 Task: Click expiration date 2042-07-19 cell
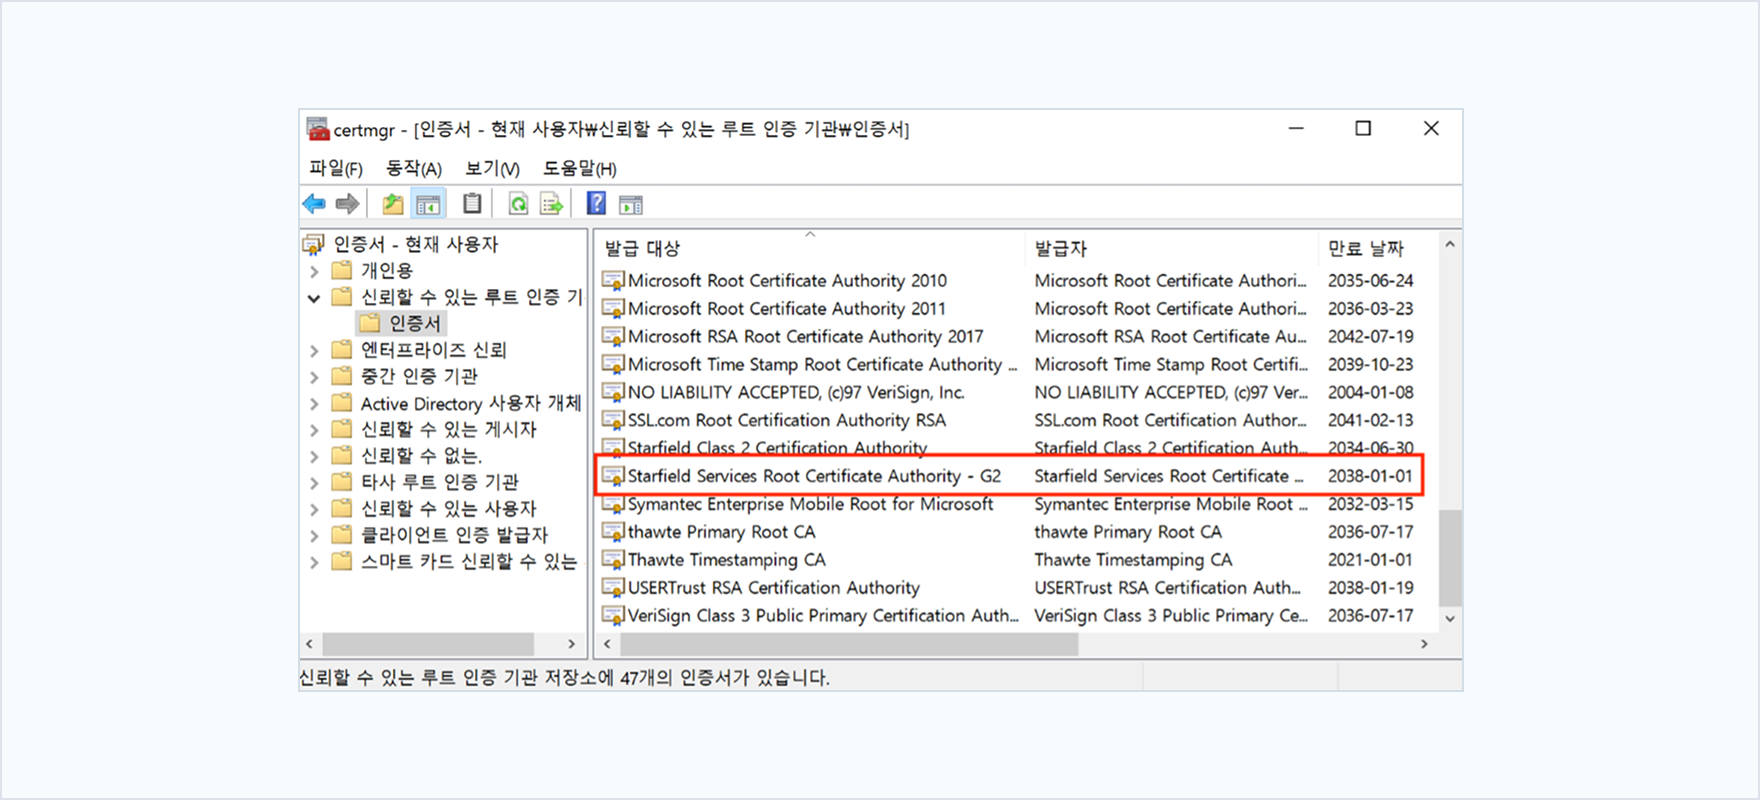click(x=1370, y=336)
